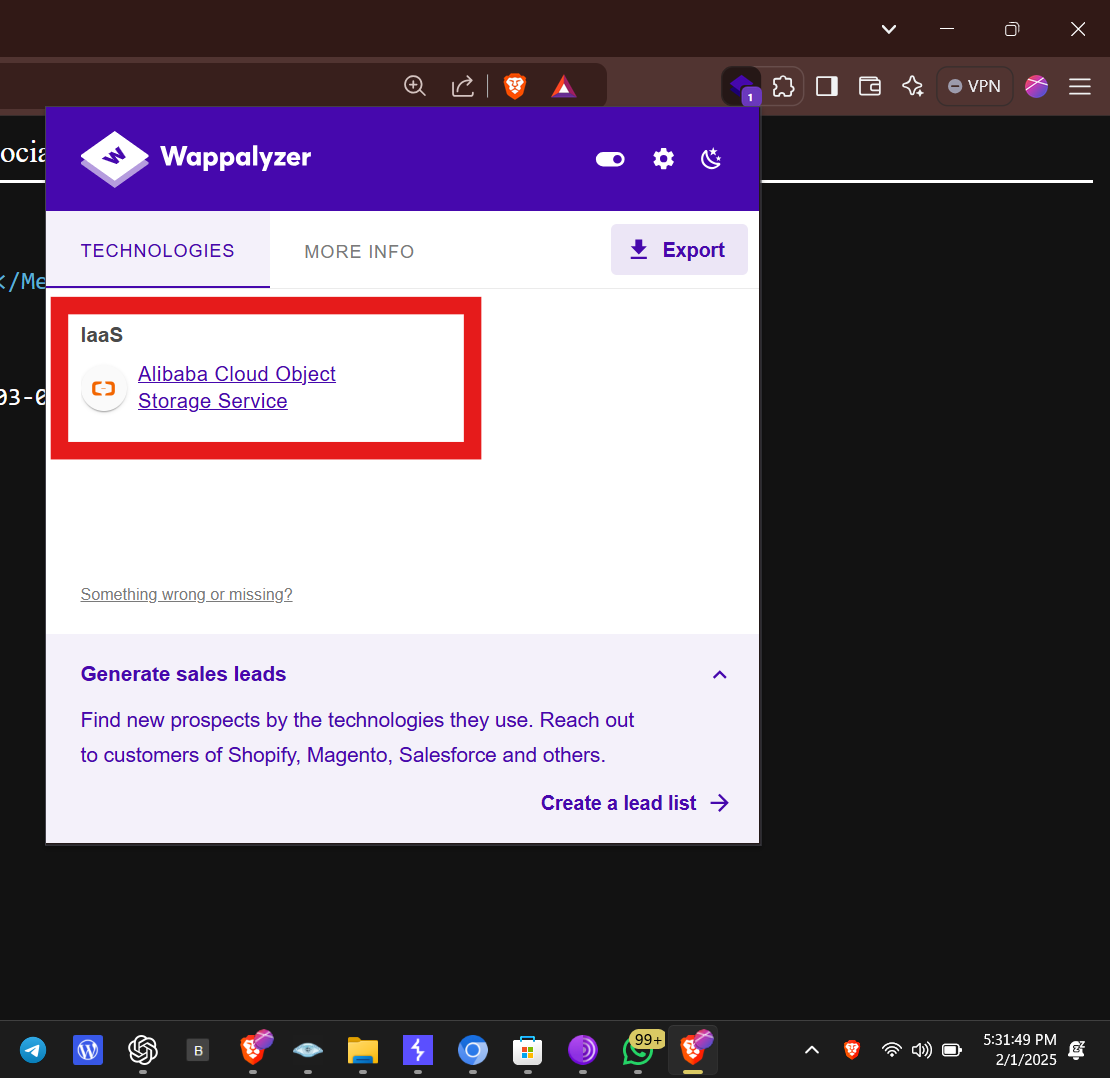This screenshot has height=1078, width=1110.
Task: Open WhatsApp with 99+ badge
Action: click(x=640, y=1048)
